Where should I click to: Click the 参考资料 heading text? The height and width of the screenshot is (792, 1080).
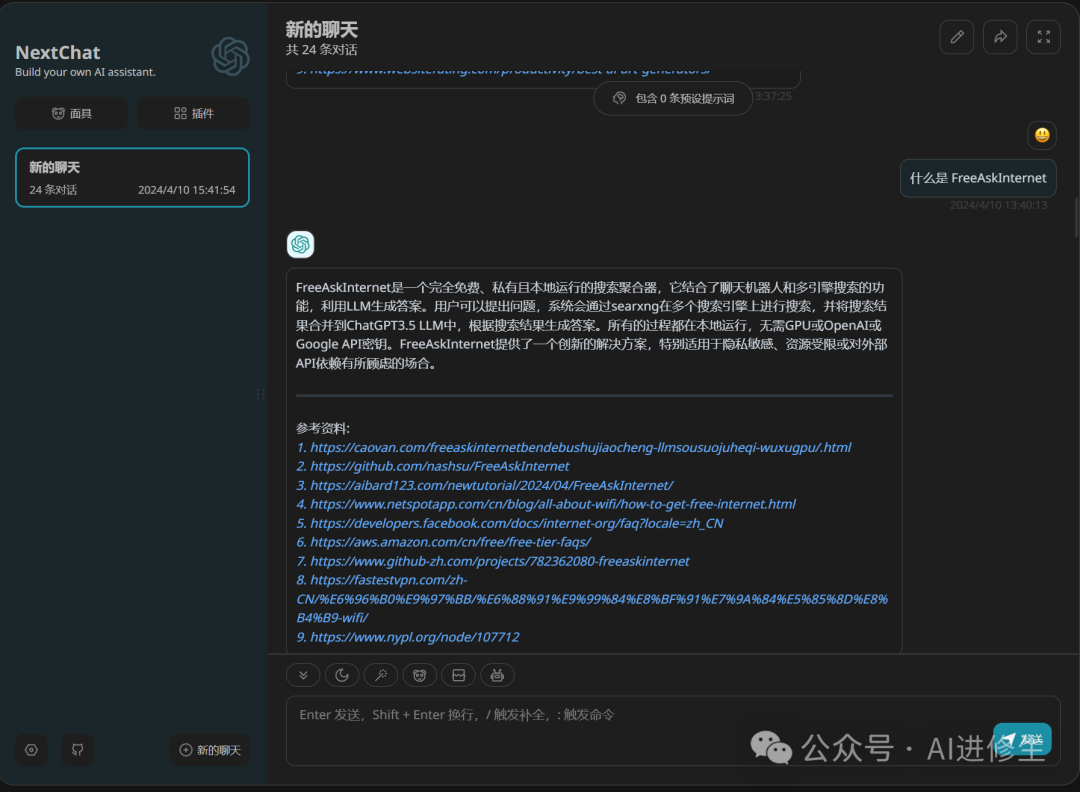pyautogui.click(x=323, y=428)
